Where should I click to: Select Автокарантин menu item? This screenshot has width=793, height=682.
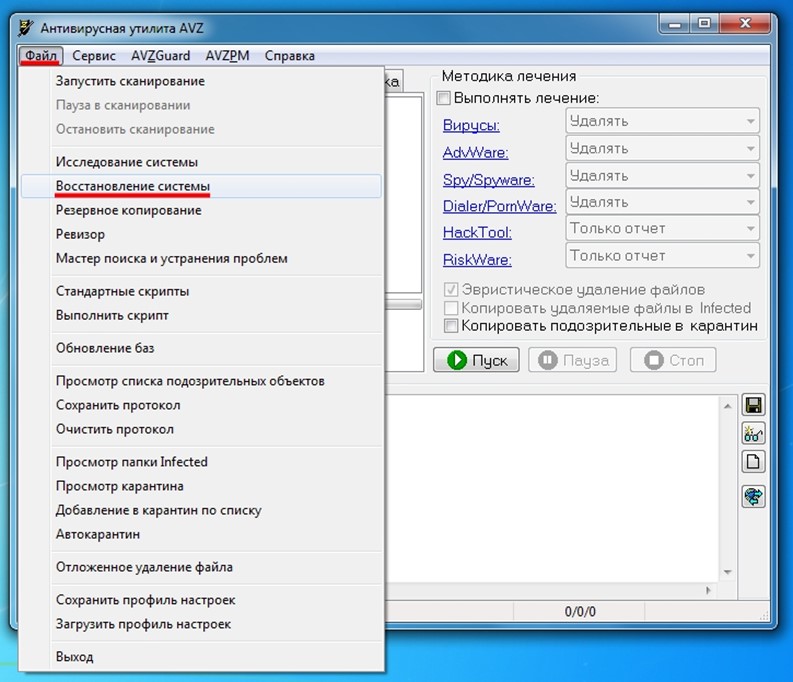coord(201,534)
